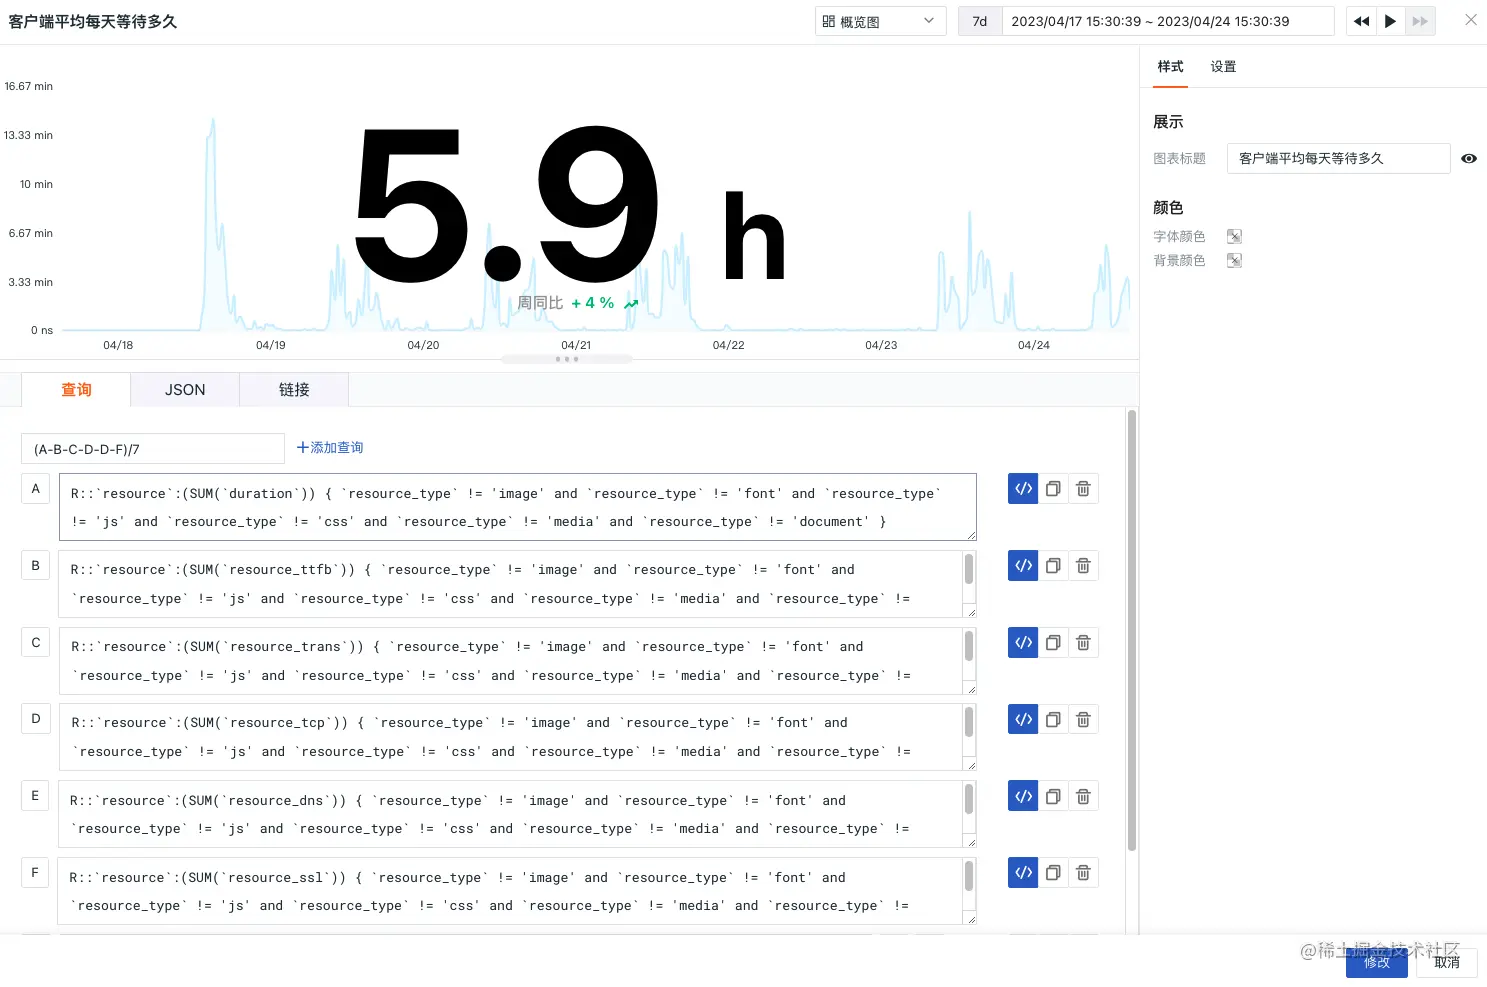Click the 5.9 h overview value

[x=570, y=205]
